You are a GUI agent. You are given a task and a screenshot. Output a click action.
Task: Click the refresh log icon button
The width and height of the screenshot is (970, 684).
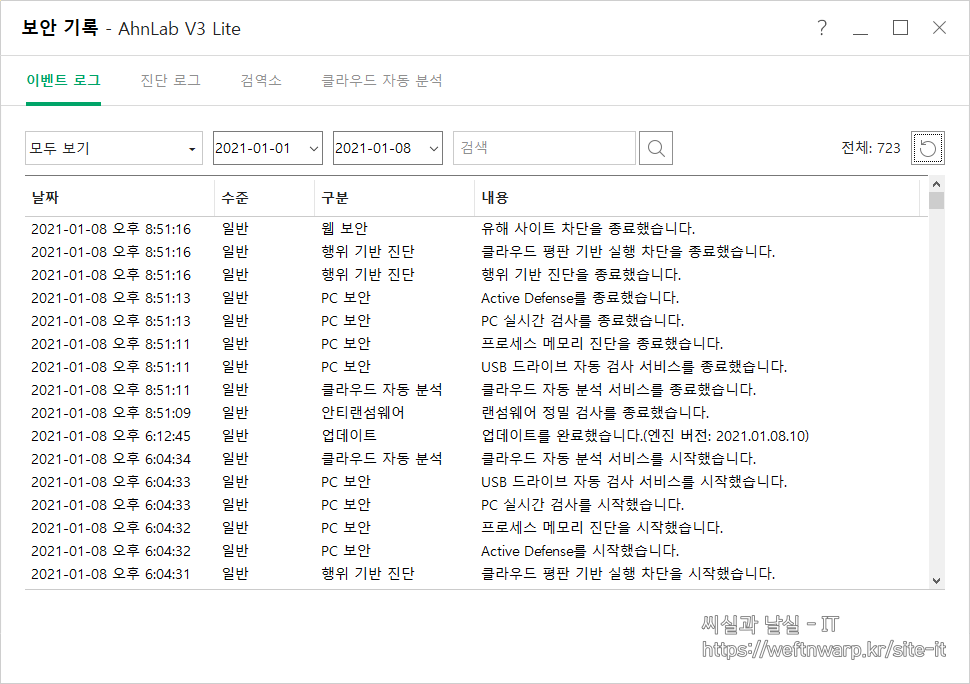(927, 148)
